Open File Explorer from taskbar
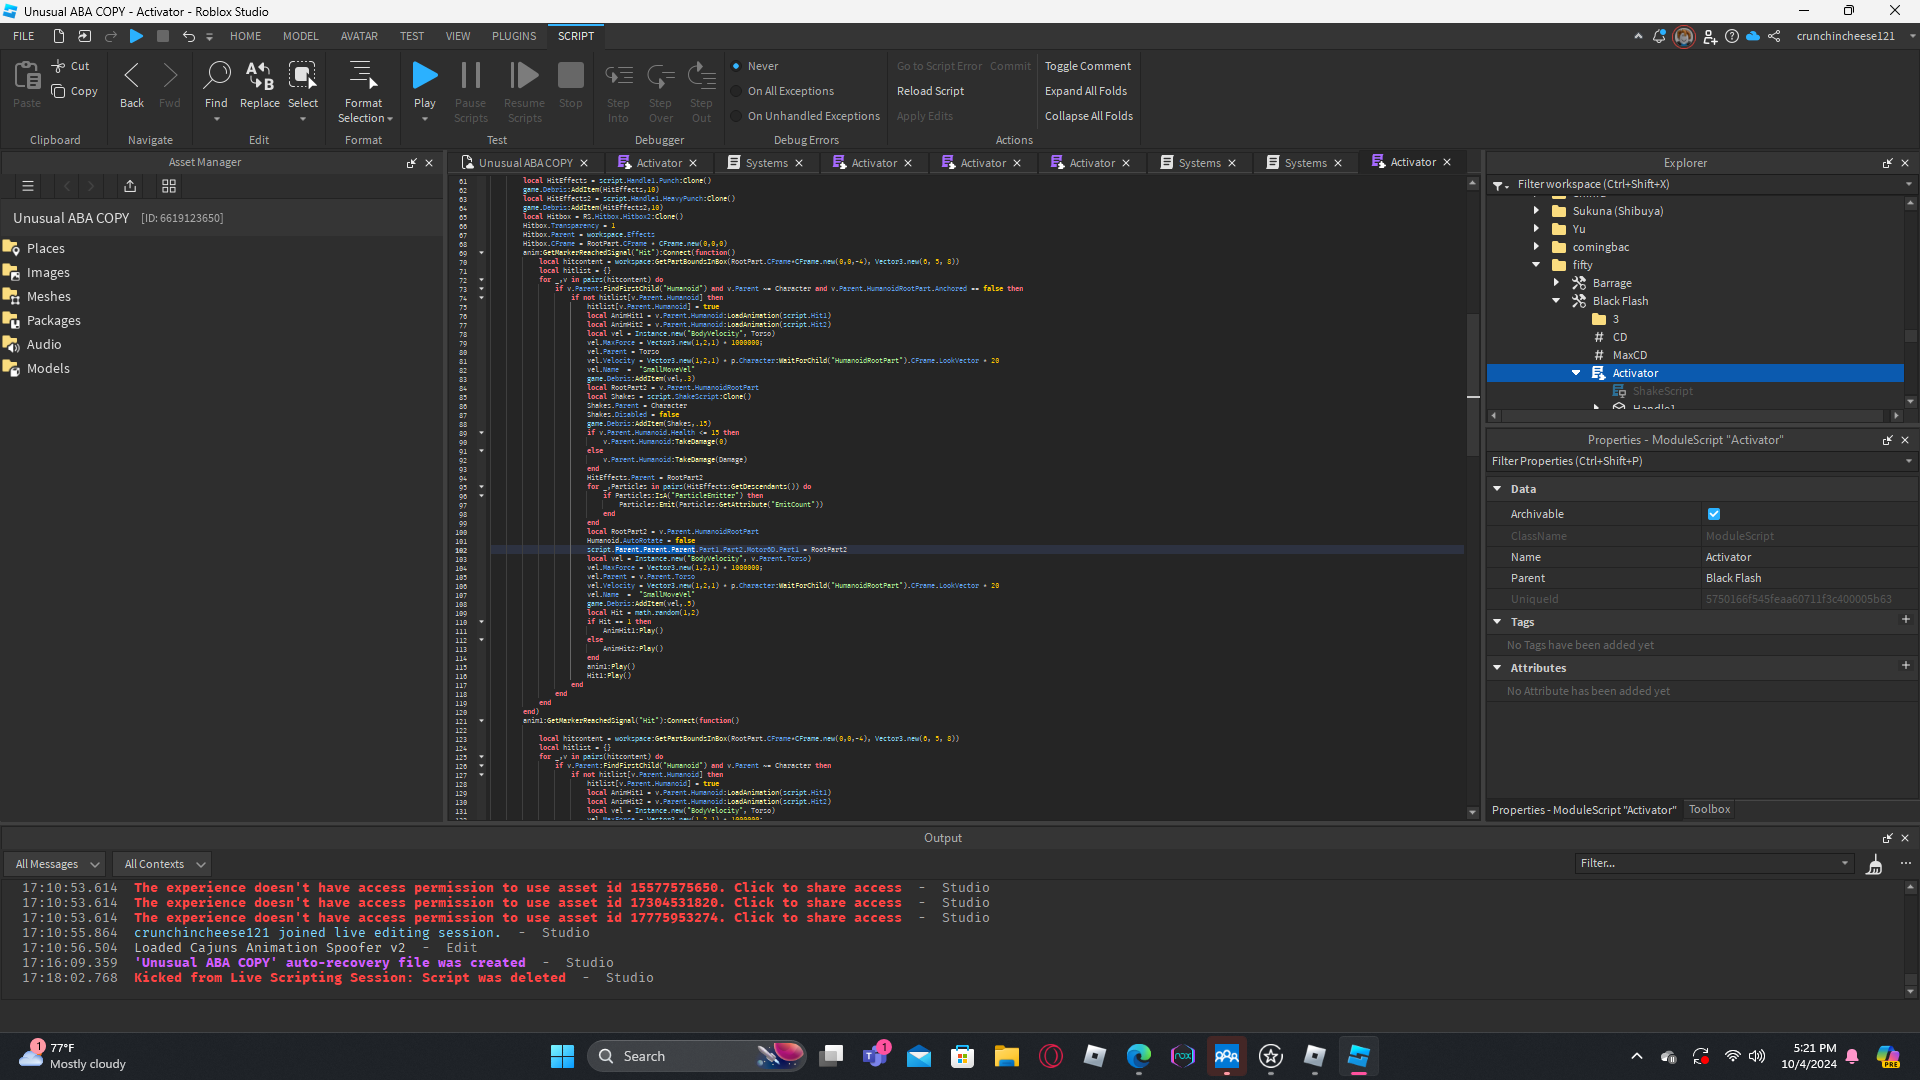This screenshot has height=1080, width=1920. point(1007,1056)
